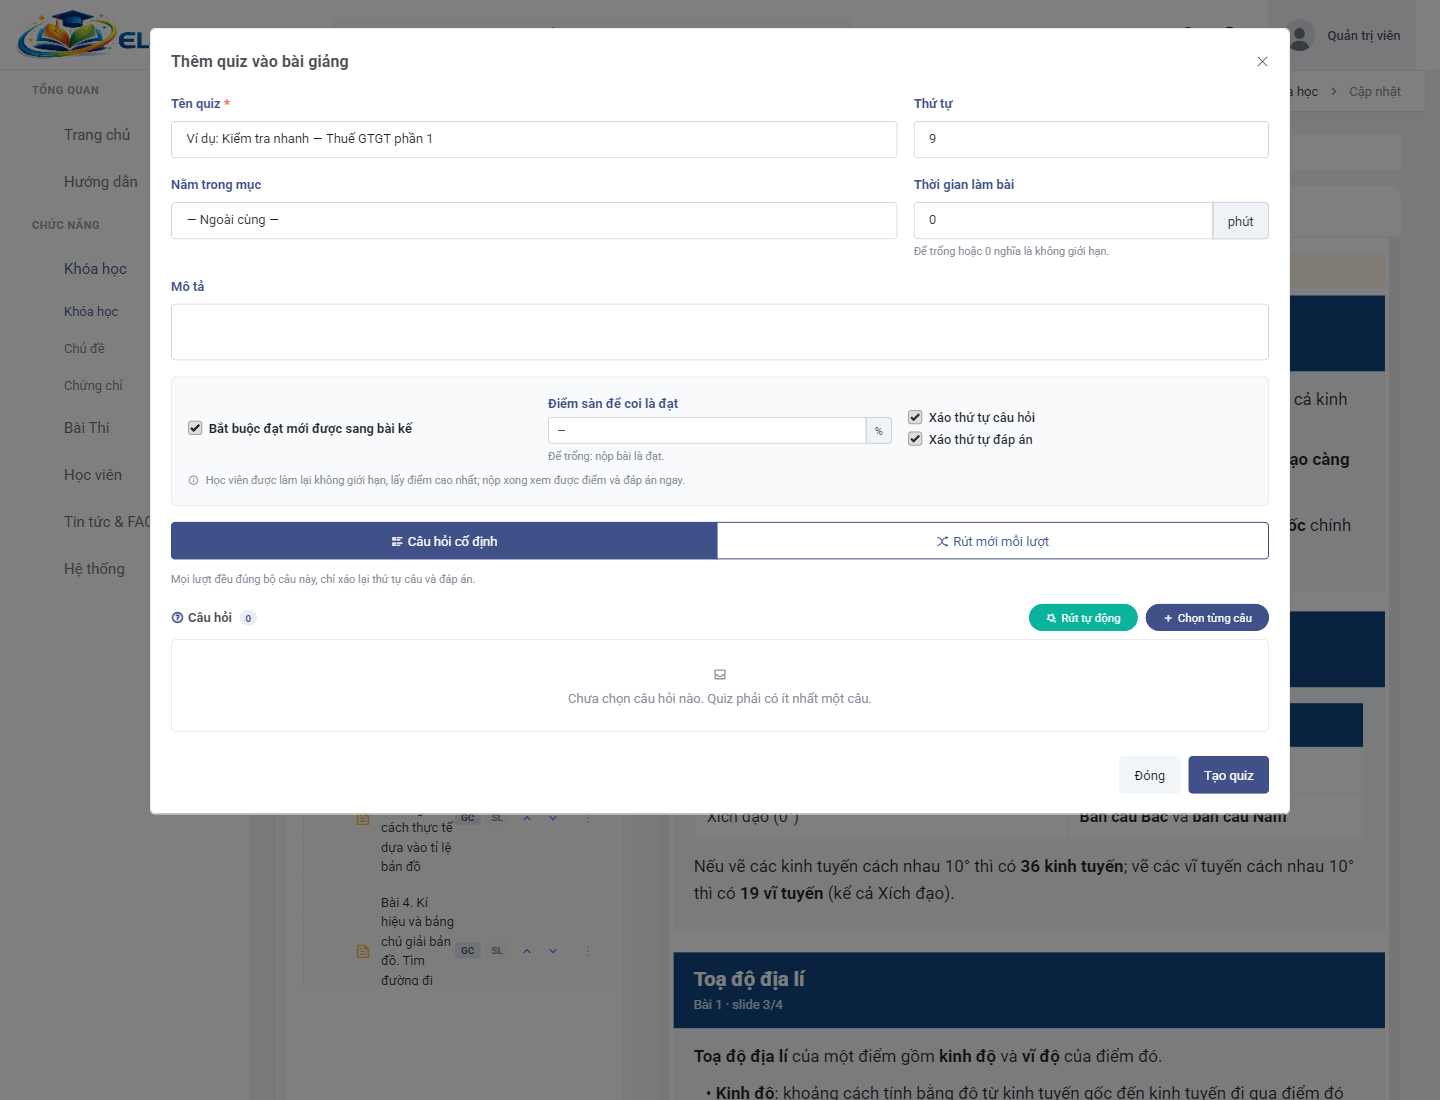
Task: Expand Tin tức & FAQ in background sidebar
Action: point(107,522)
